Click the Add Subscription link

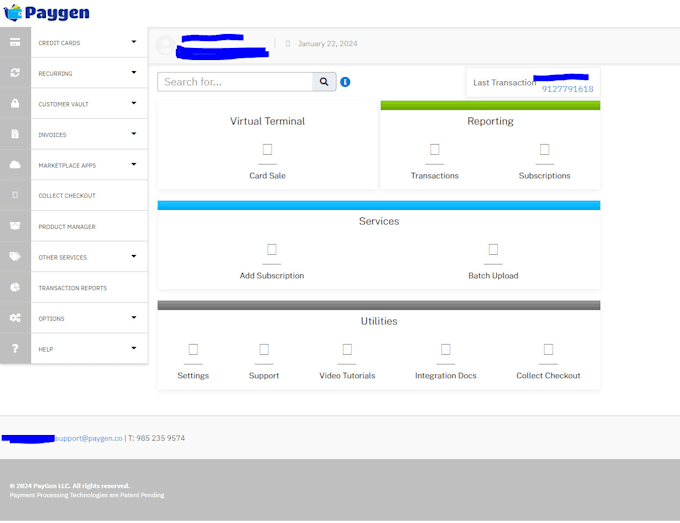[272, 275]
